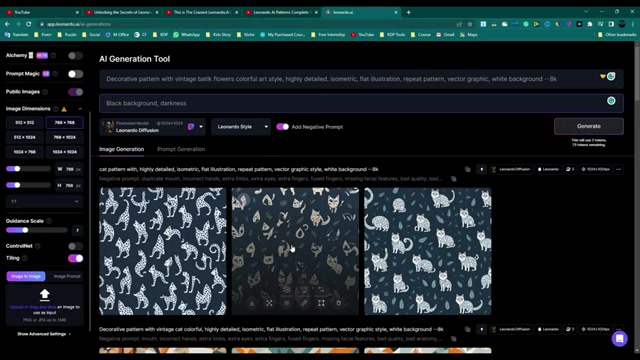This screenshot has height=360, width=640.
Task: Select the Image Generation tab
Action: (121, 149)
